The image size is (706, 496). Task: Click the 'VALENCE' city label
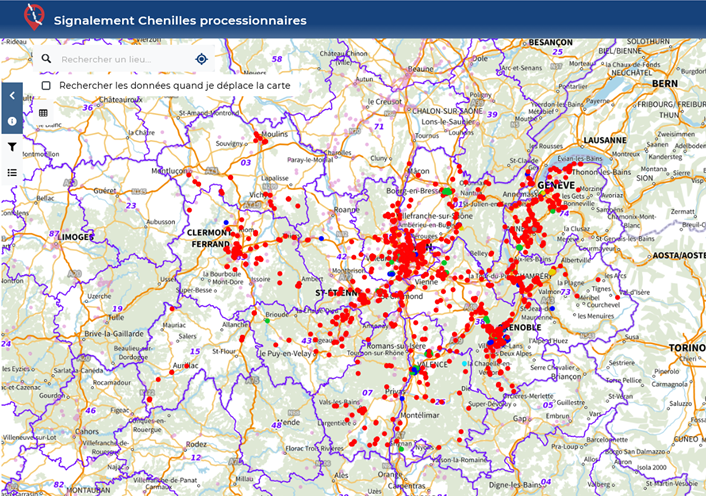click(434, 365)
